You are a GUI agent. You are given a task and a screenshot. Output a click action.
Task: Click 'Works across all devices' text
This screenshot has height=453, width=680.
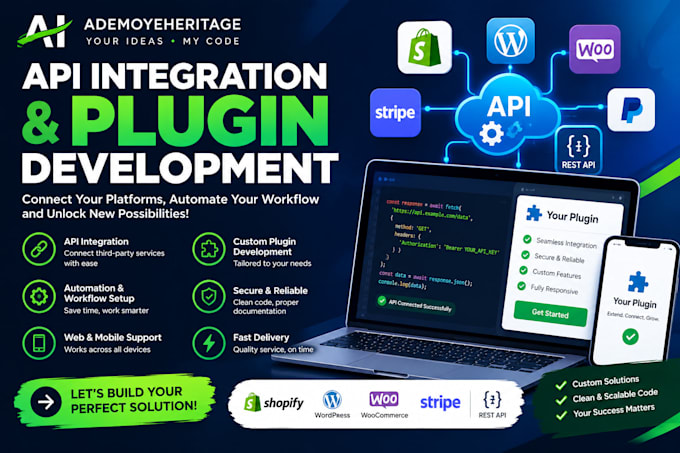pos(107,350)
